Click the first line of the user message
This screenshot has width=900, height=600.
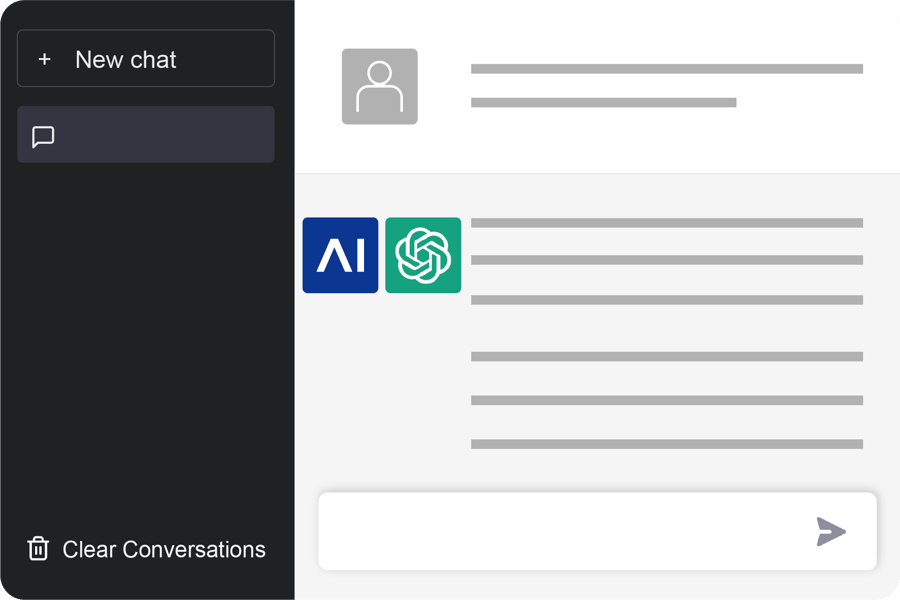coord(668,69)
